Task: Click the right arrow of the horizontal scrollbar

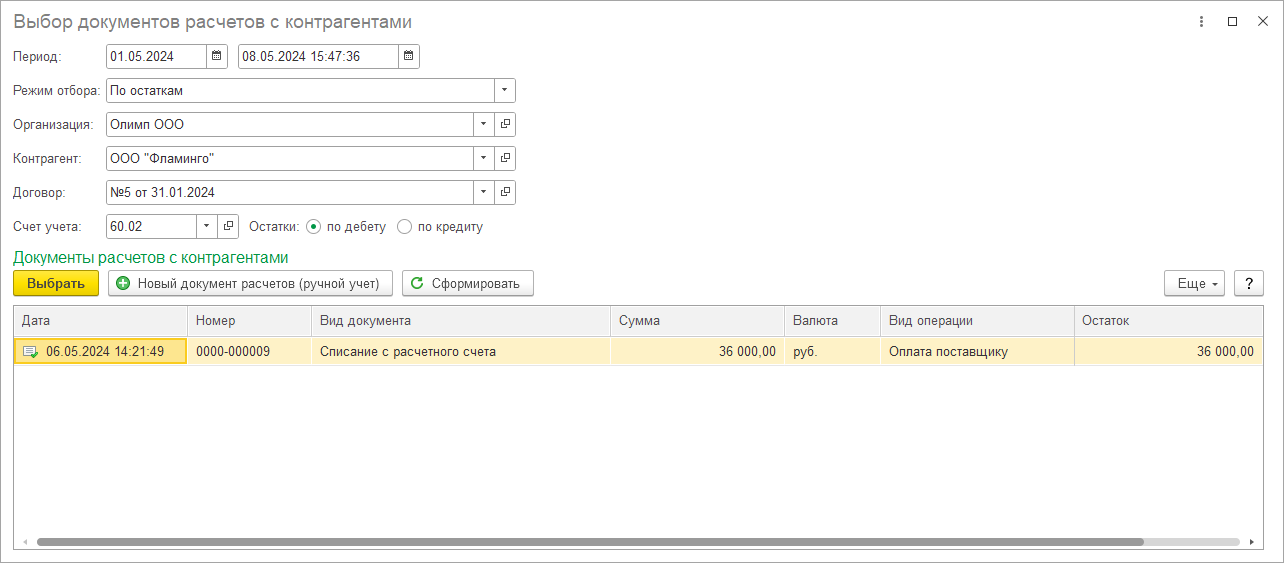Action: click(x=1252, y=542)
